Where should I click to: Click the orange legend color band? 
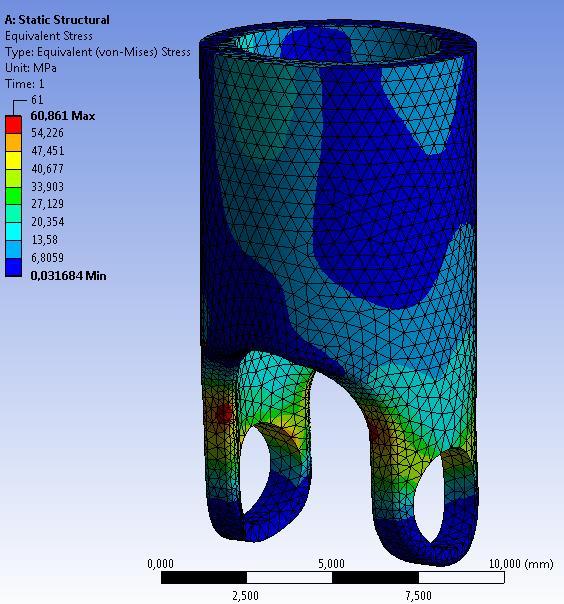click(13, 142)
